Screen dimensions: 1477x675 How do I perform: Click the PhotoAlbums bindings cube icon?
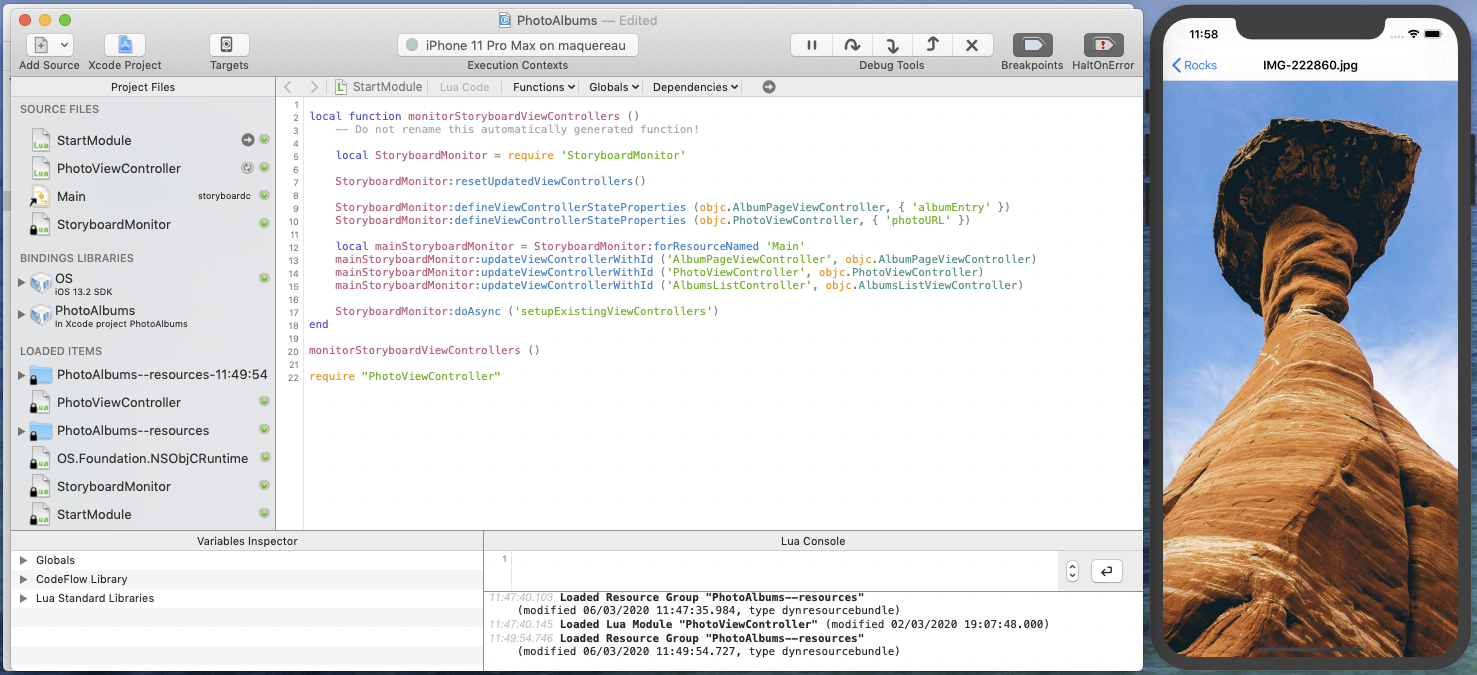pos(41,316)
